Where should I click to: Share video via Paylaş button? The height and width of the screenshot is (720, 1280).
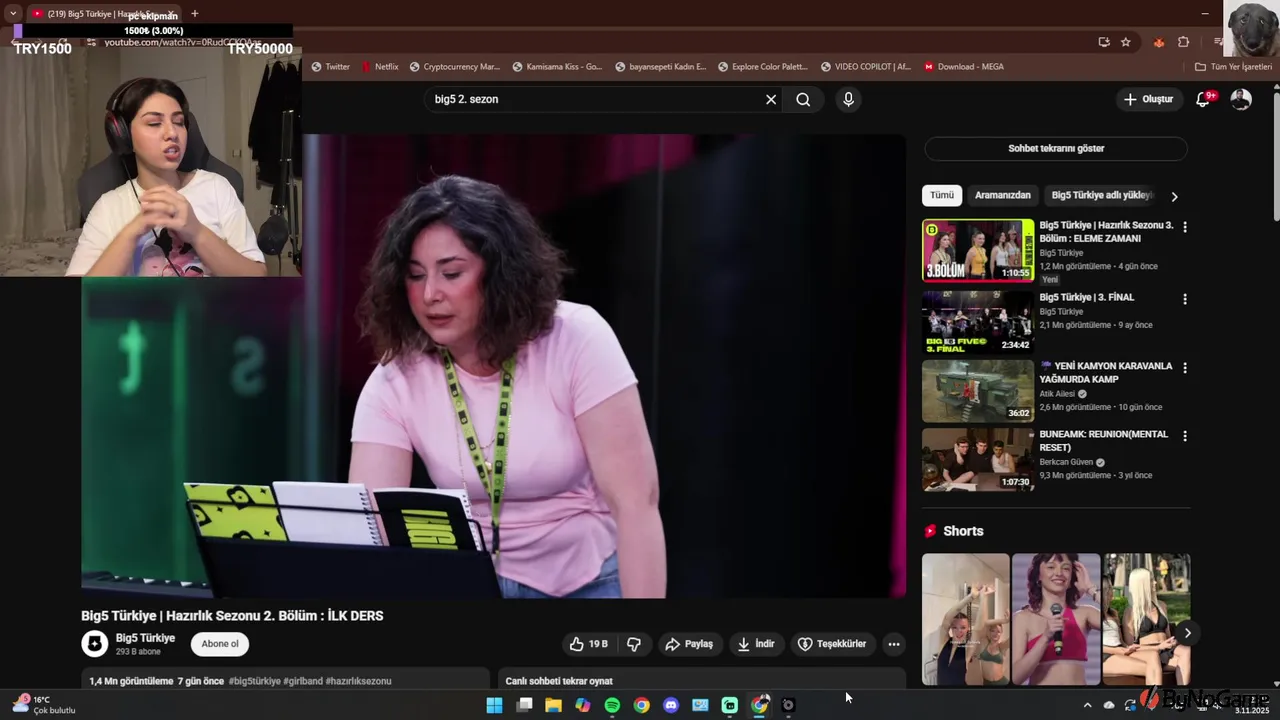689,644
